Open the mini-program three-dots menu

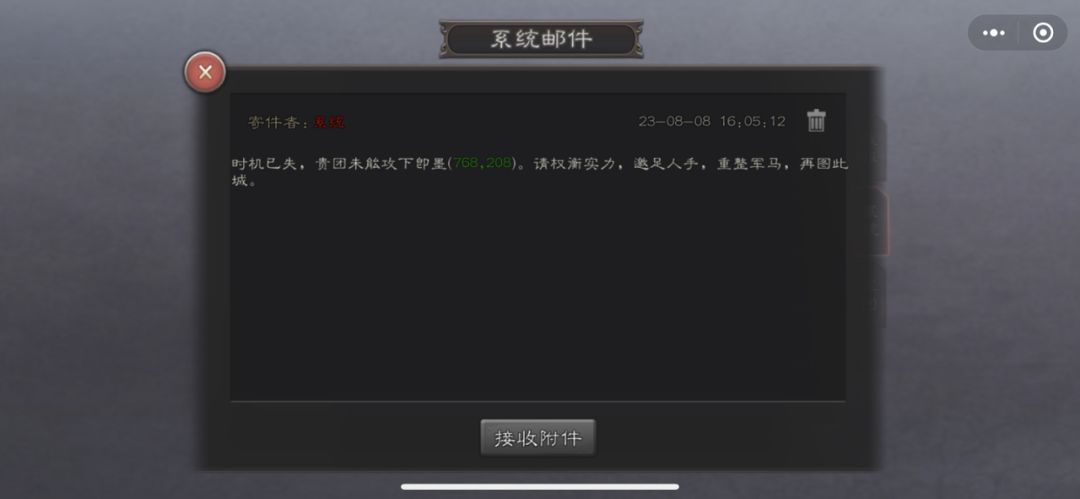[993, 33]
